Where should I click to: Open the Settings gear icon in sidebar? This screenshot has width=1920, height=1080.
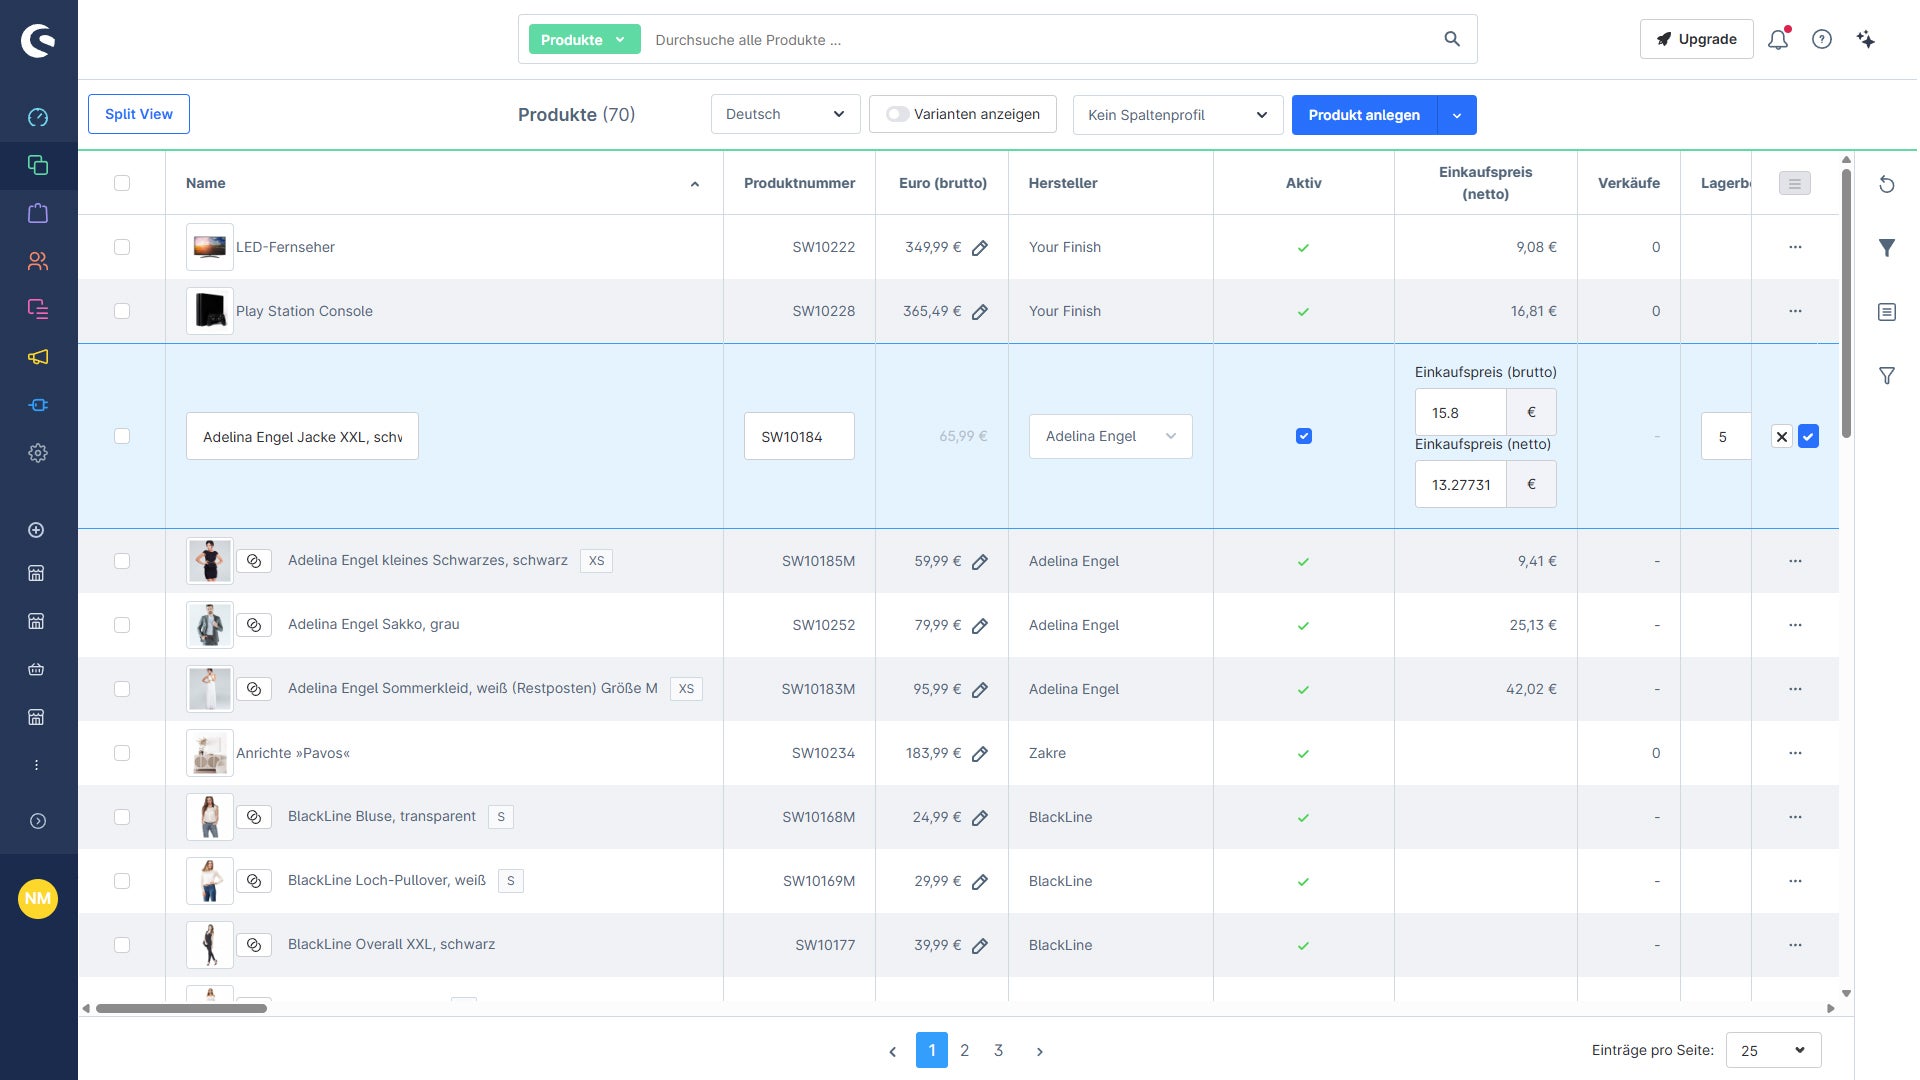(38, 453)
